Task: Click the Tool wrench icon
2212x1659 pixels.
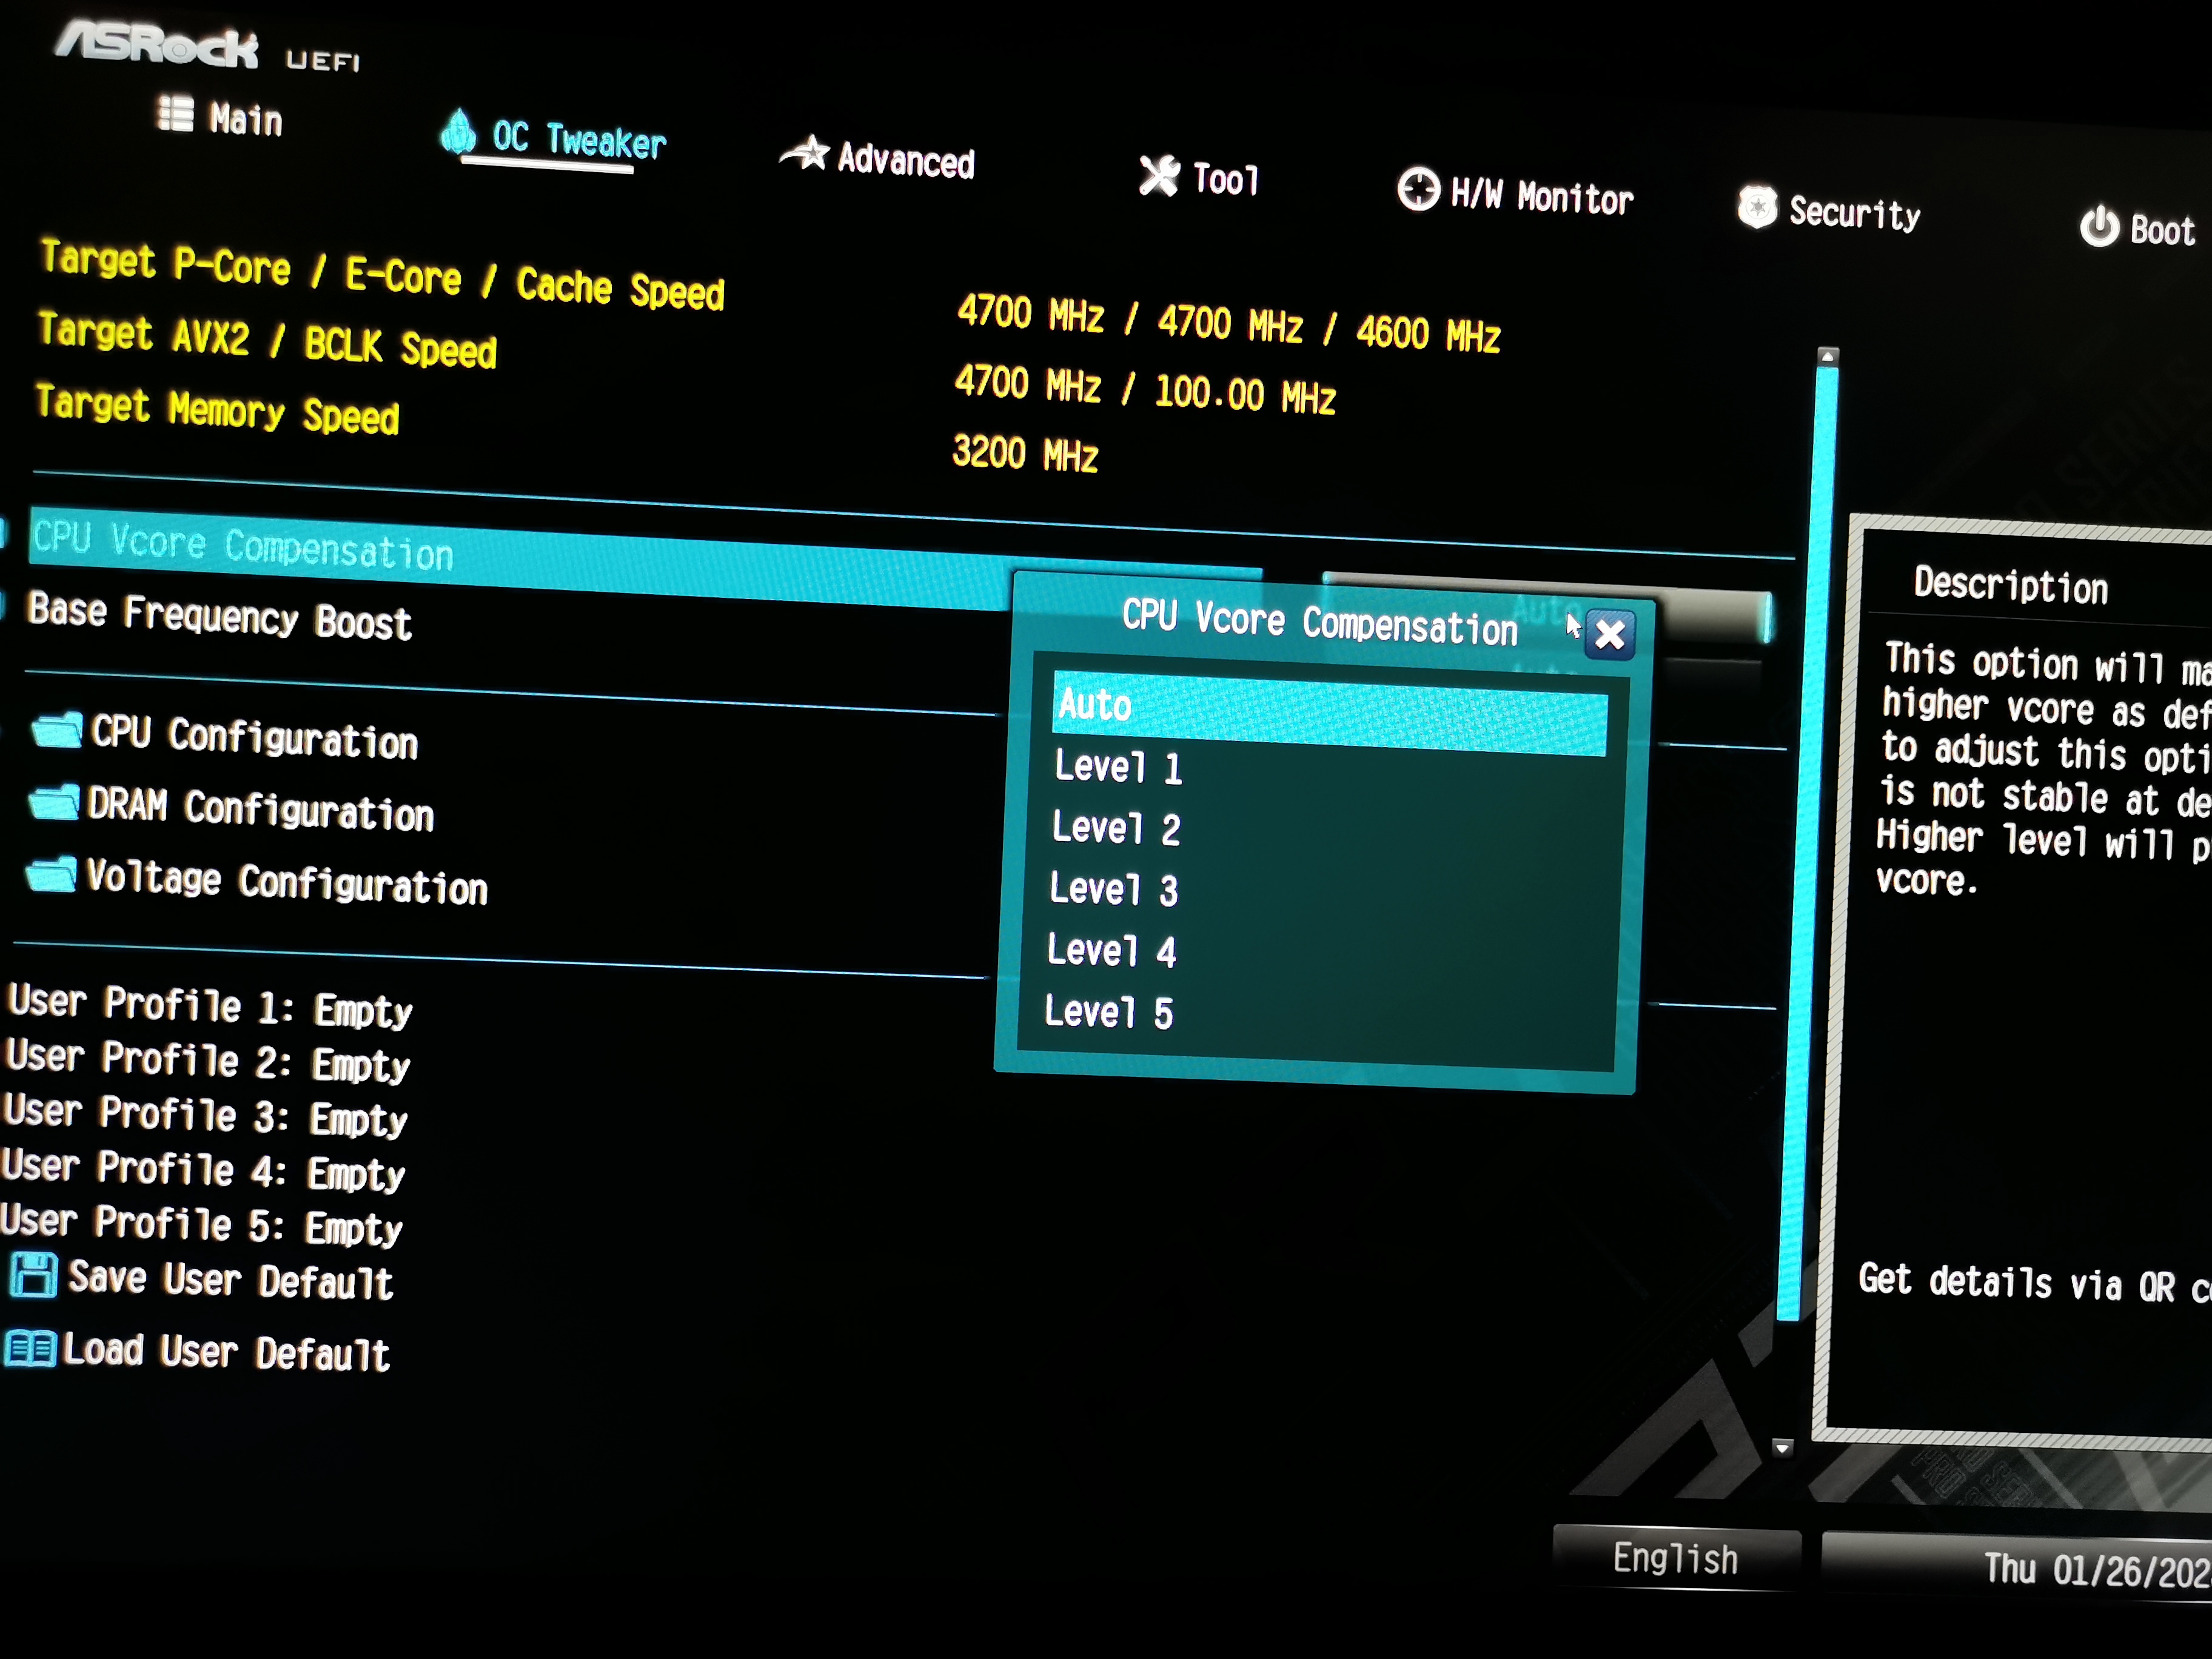Action: (x=1159, y=176)
